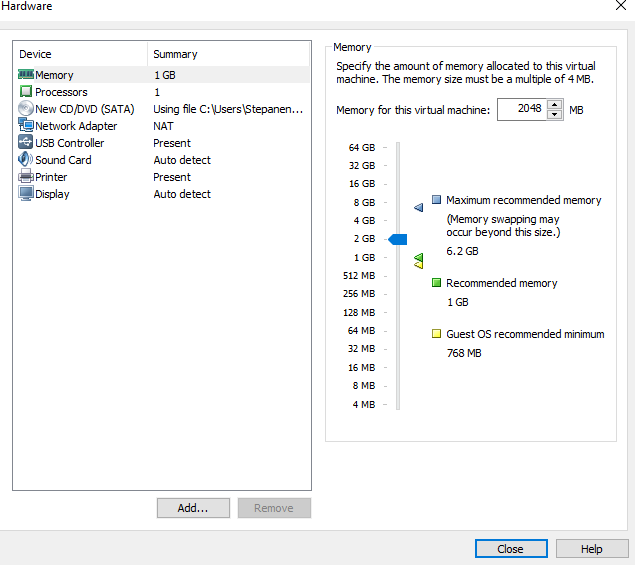This screenshot has height=565, width=635.
Task: Select the Printer row label
Action: coord(51,177)
